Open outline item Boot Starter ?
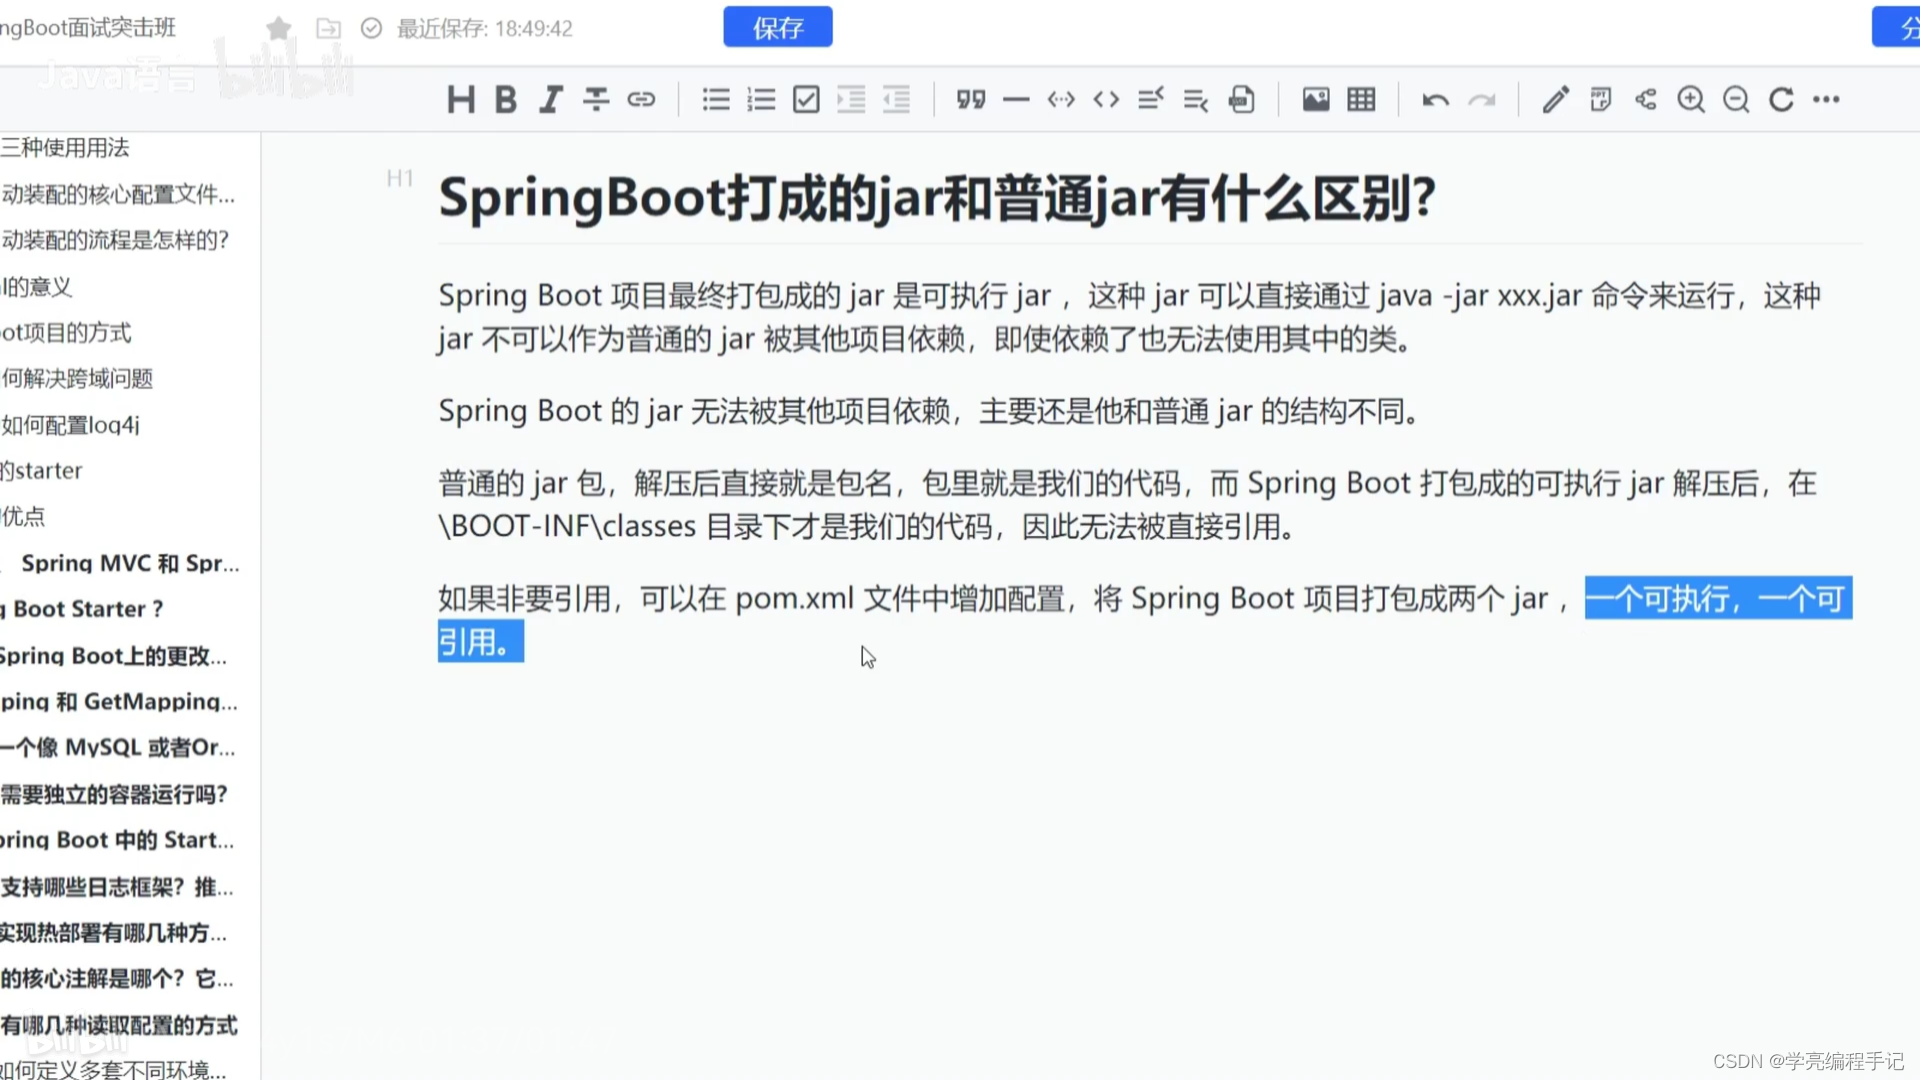The height and width of the screenshot is (1080, 1920). point(82,609)
